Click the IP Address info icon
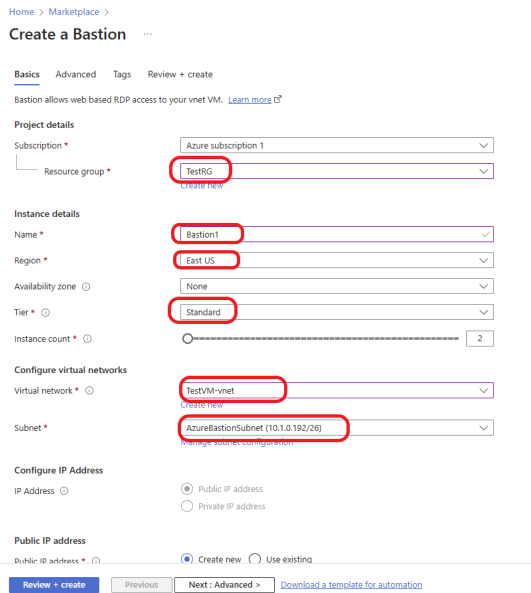Image resolution: width=531 pixels, height=593 pixels. [x=64, y=491]
